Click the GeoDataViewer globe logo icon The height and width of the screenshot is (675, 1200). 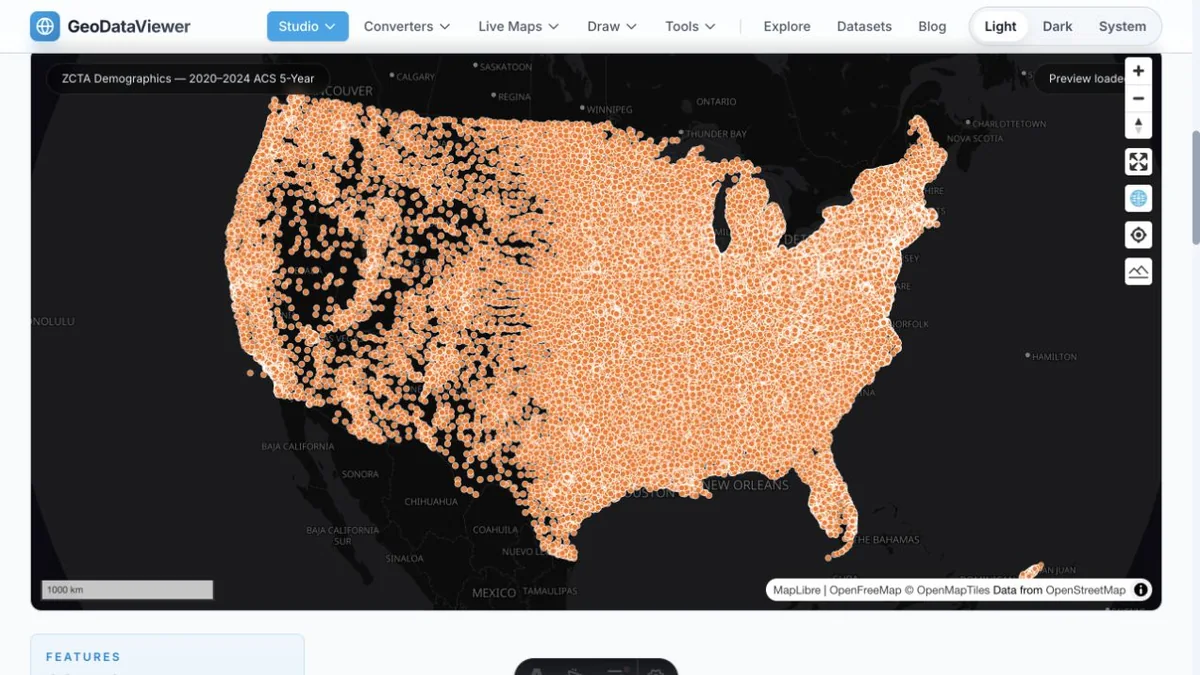coord(45,26)
